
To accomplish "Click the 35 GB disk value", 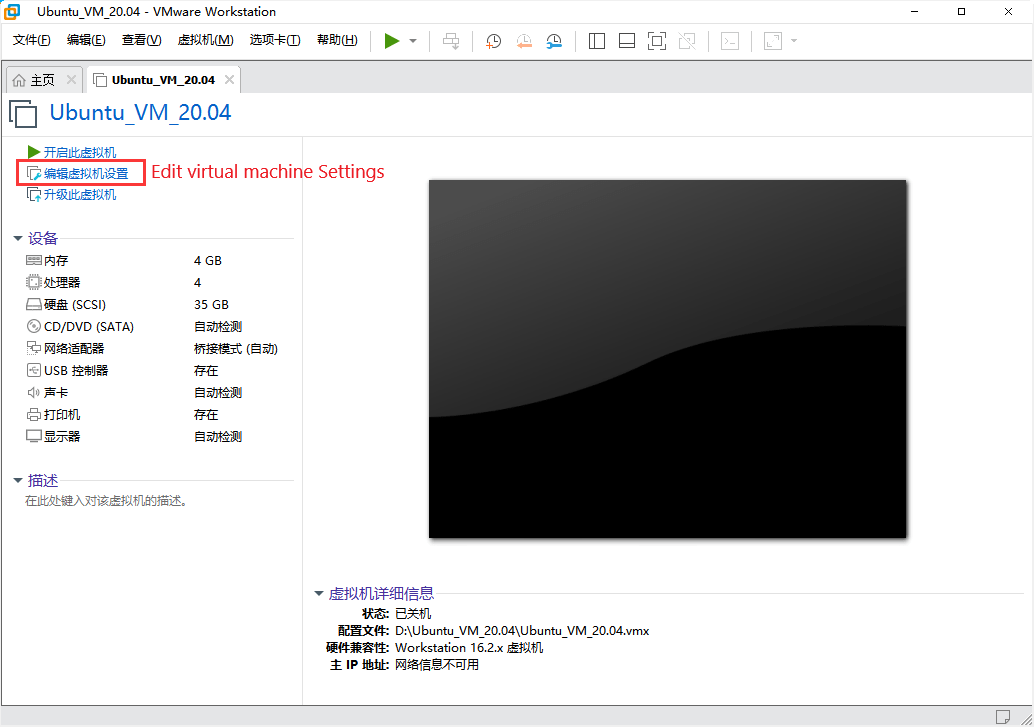I will [x=211, y=305].
